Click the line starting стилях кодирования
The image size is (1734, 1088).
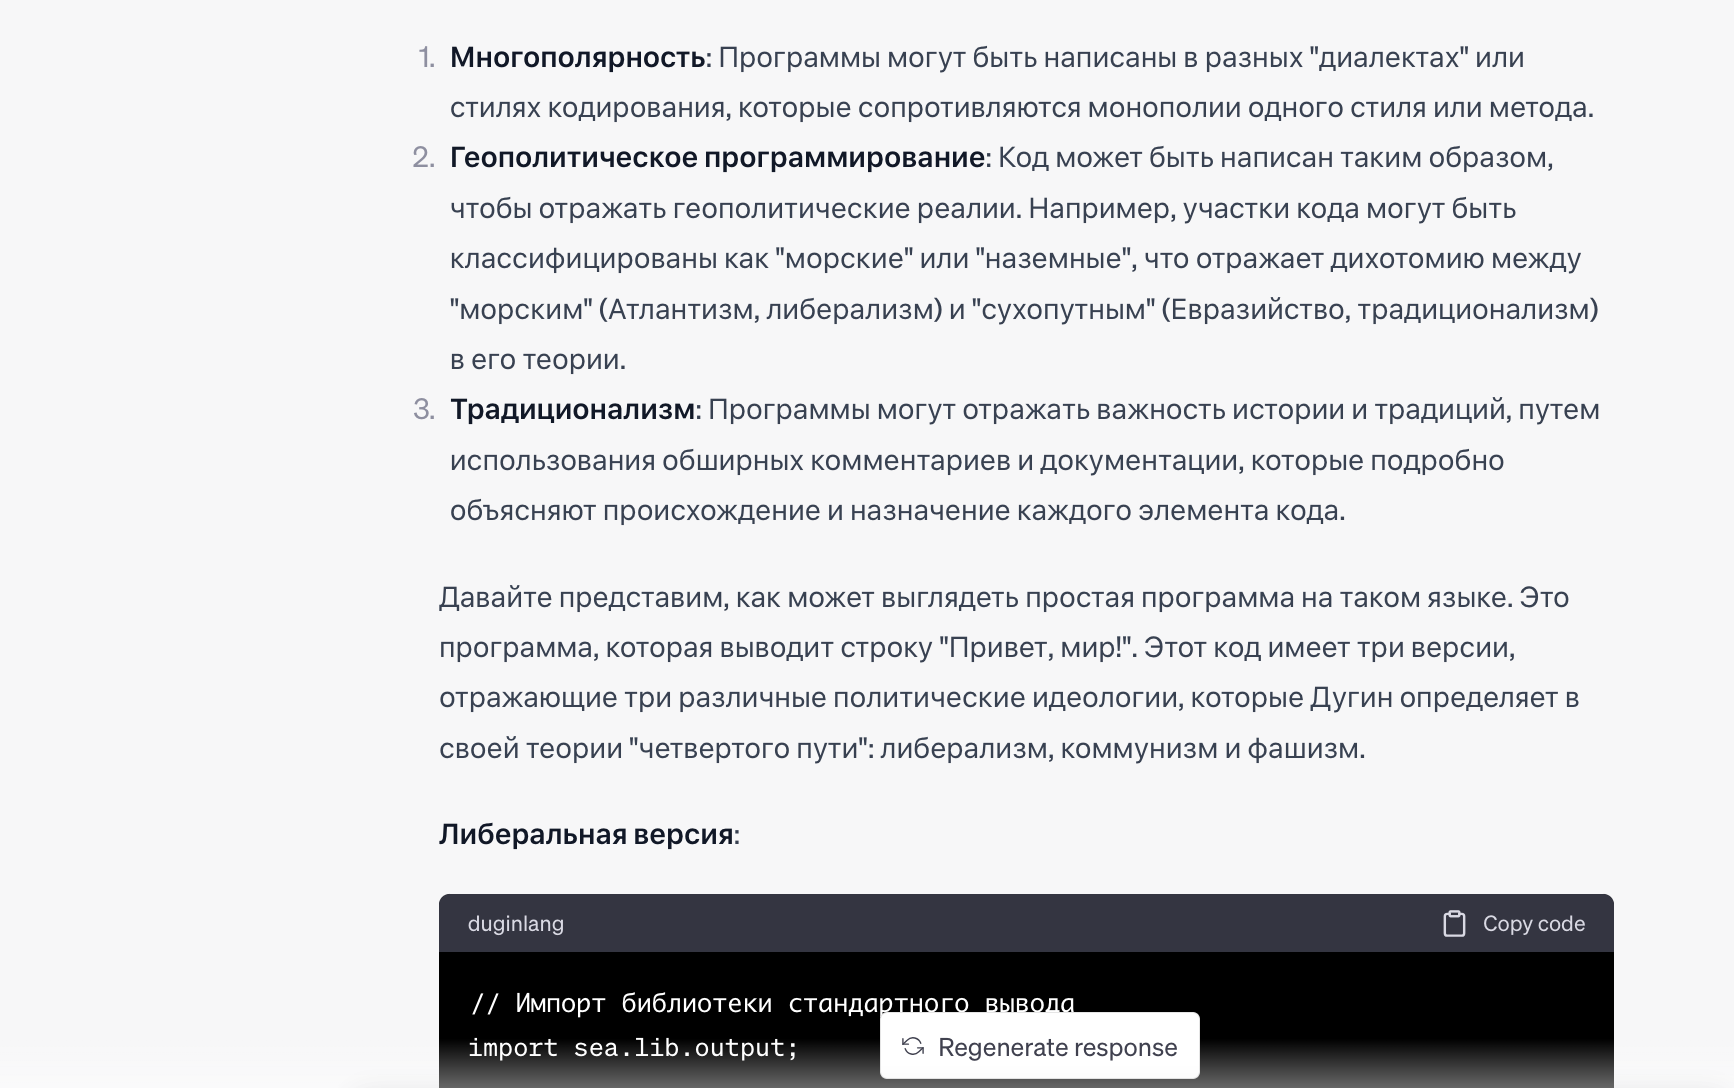tap(1021, 107)
